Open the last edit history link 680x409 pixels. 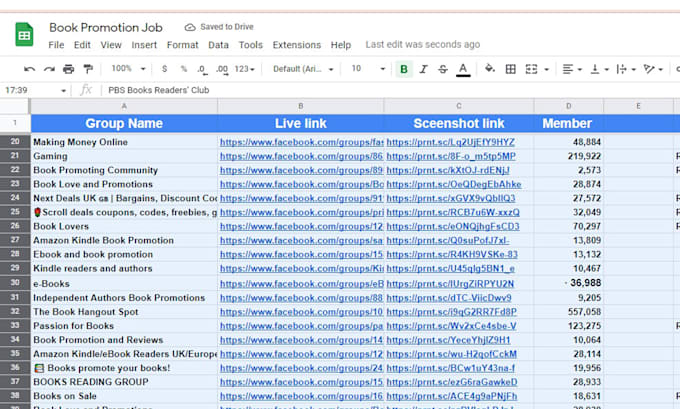(422, 44)
